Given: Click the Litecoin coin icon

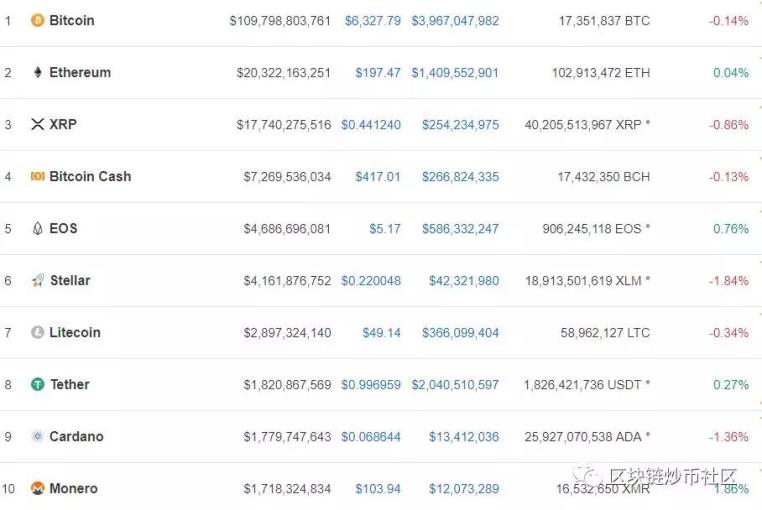Looking at the screenshot, I should (x=38, y=332).
